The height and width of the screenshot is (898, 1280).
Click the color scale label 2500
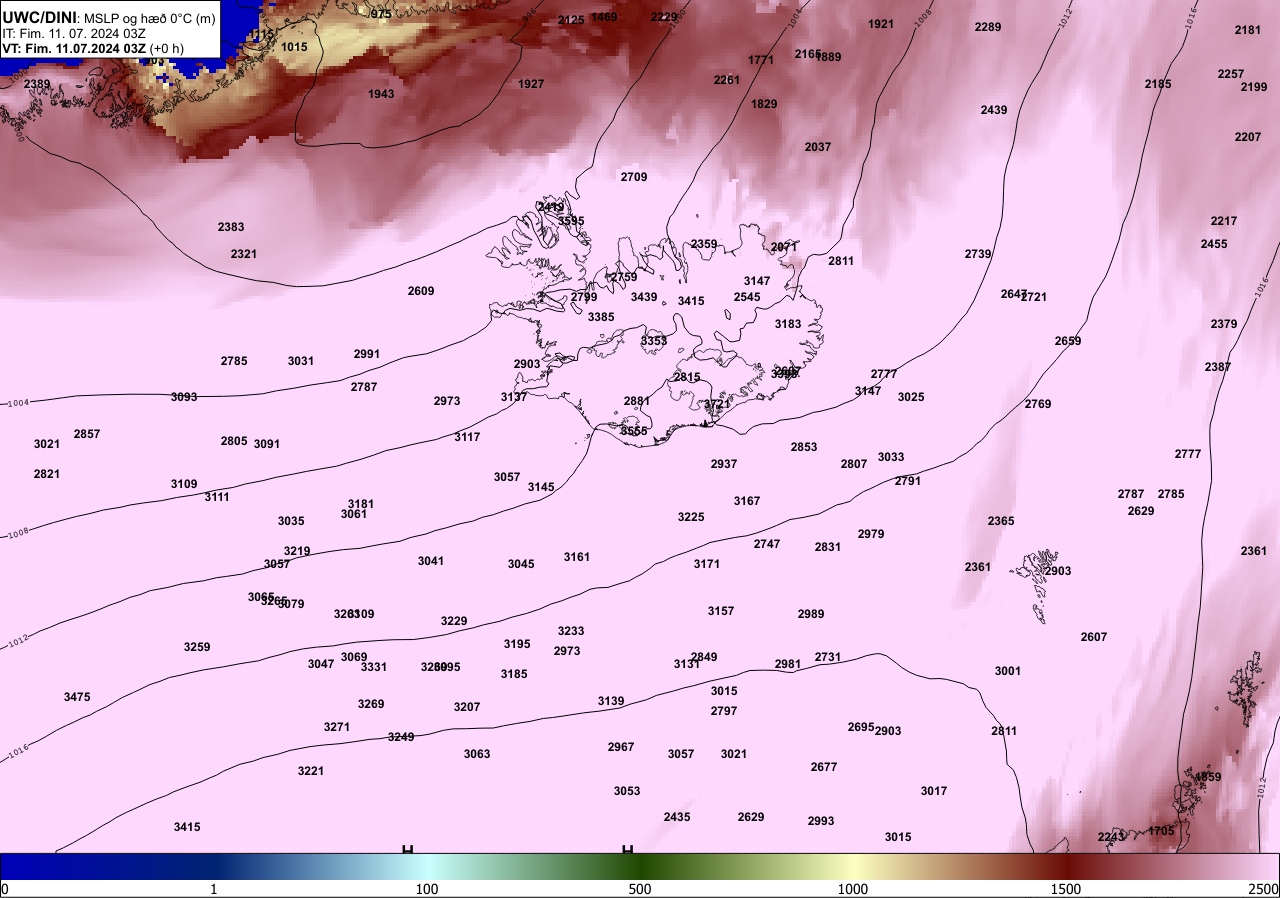[x=1264, y=889]
